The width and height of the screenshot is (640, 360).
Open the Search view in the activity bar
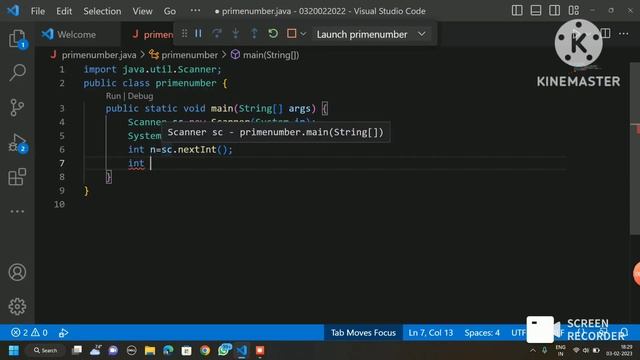[x=17, y=73]
